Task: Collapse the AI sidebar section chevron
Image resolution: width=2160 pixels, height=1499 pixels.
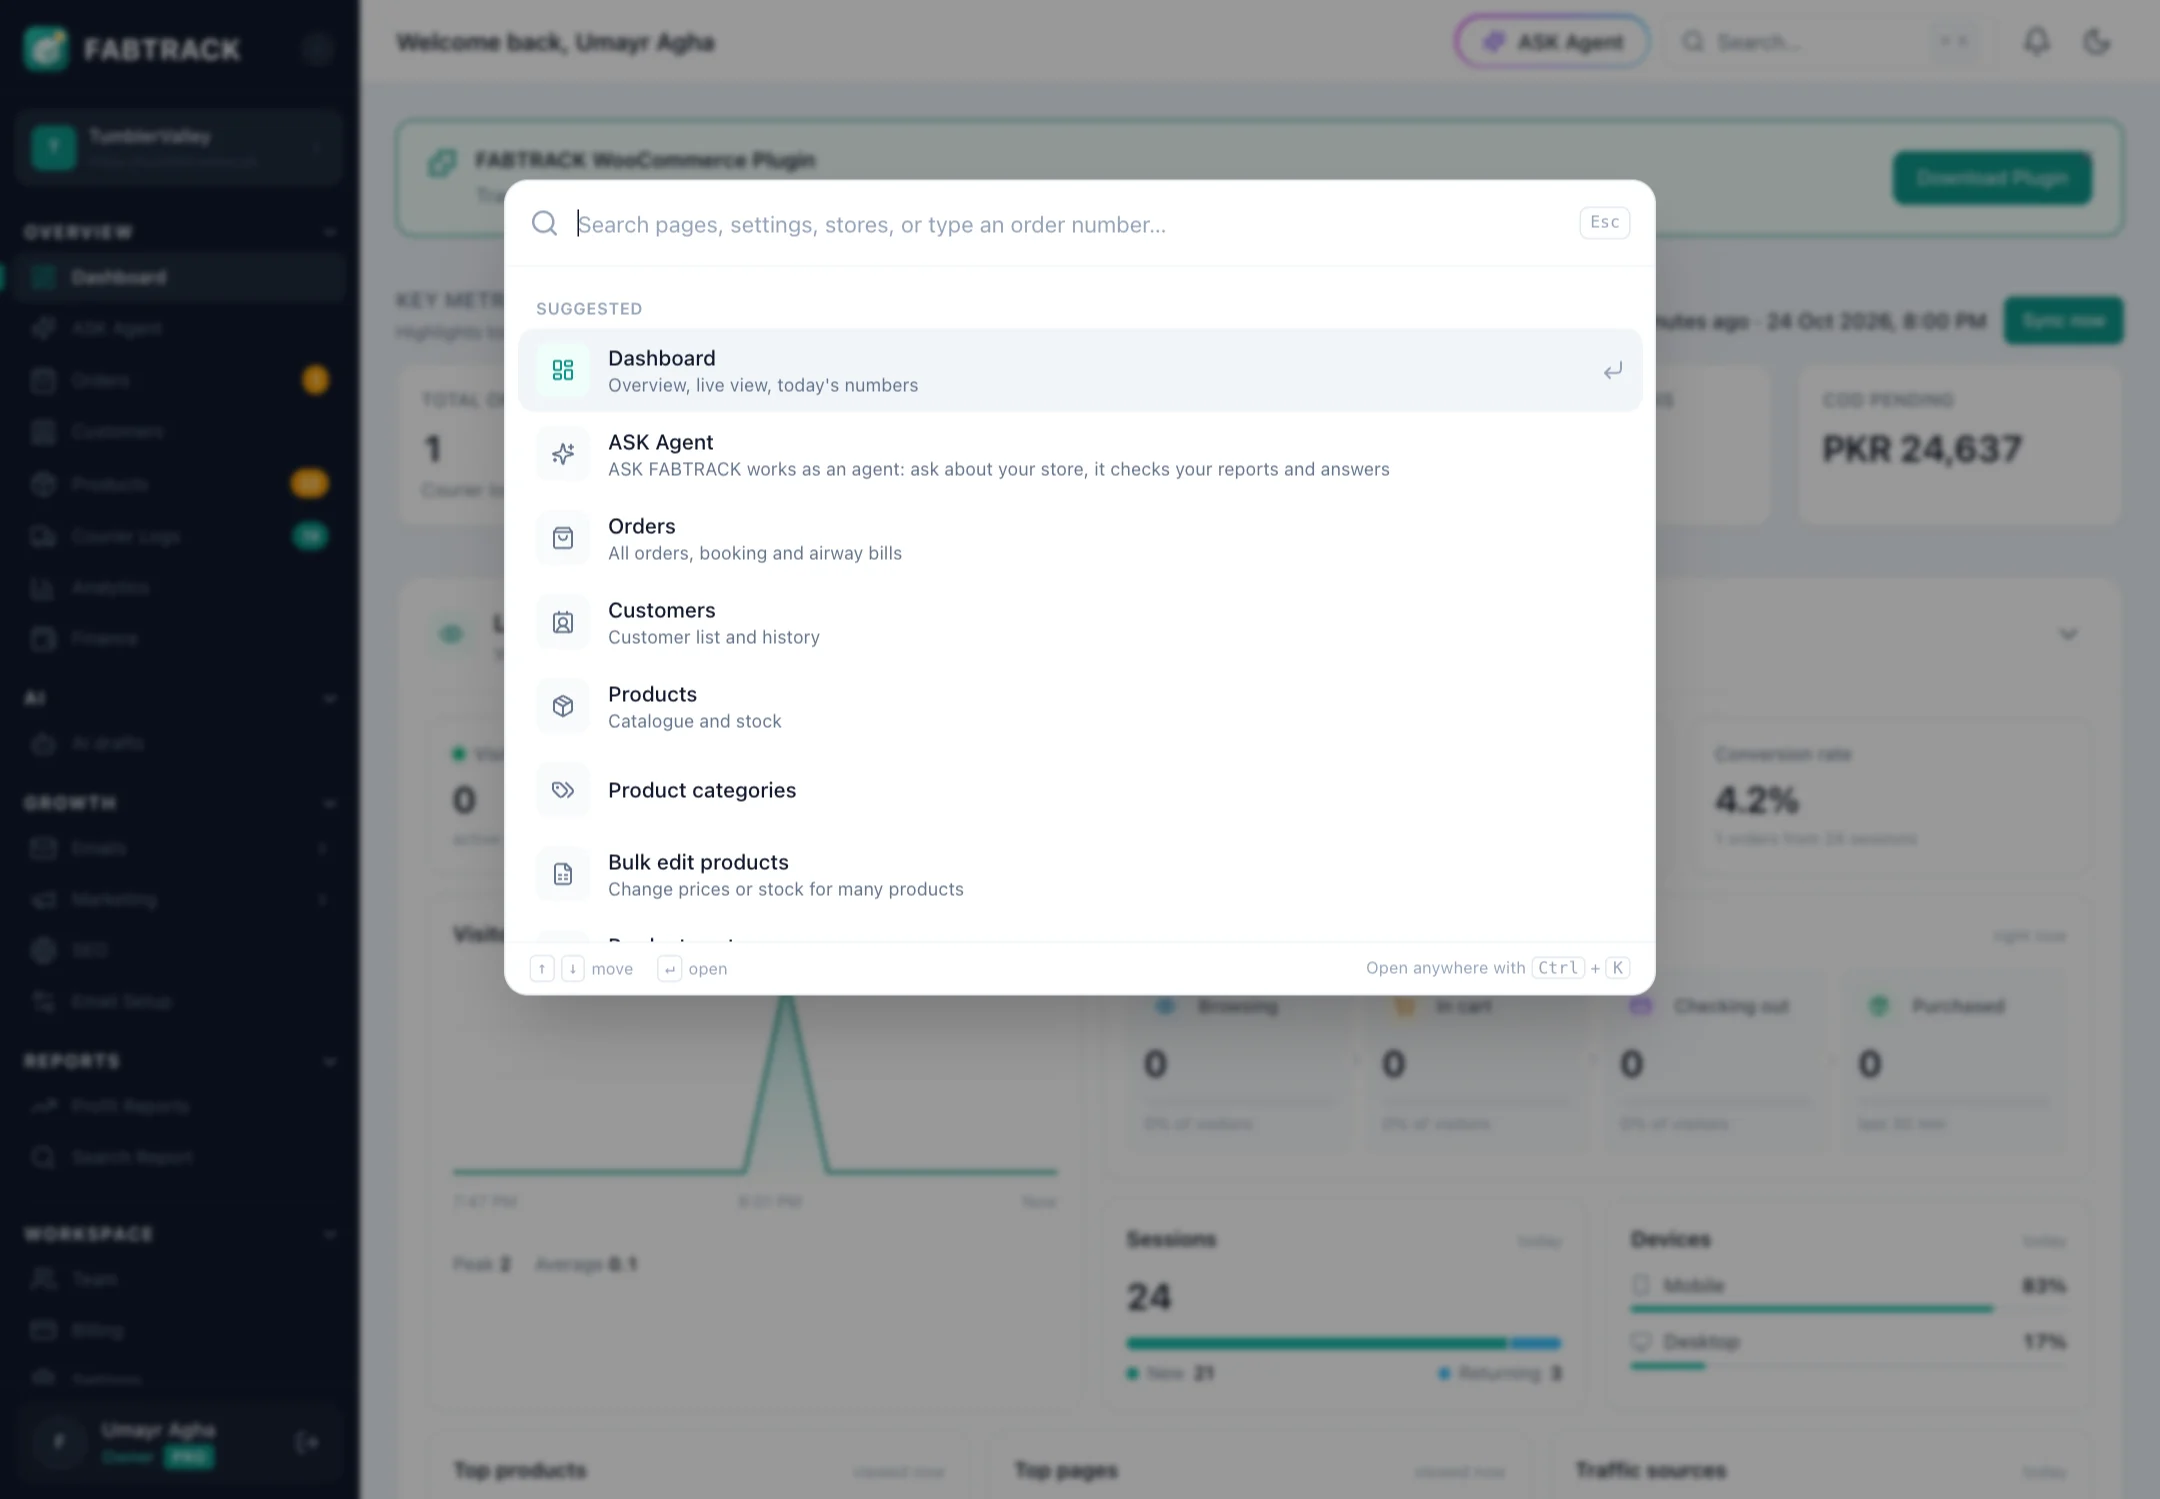Action: [x=330, y=698]
